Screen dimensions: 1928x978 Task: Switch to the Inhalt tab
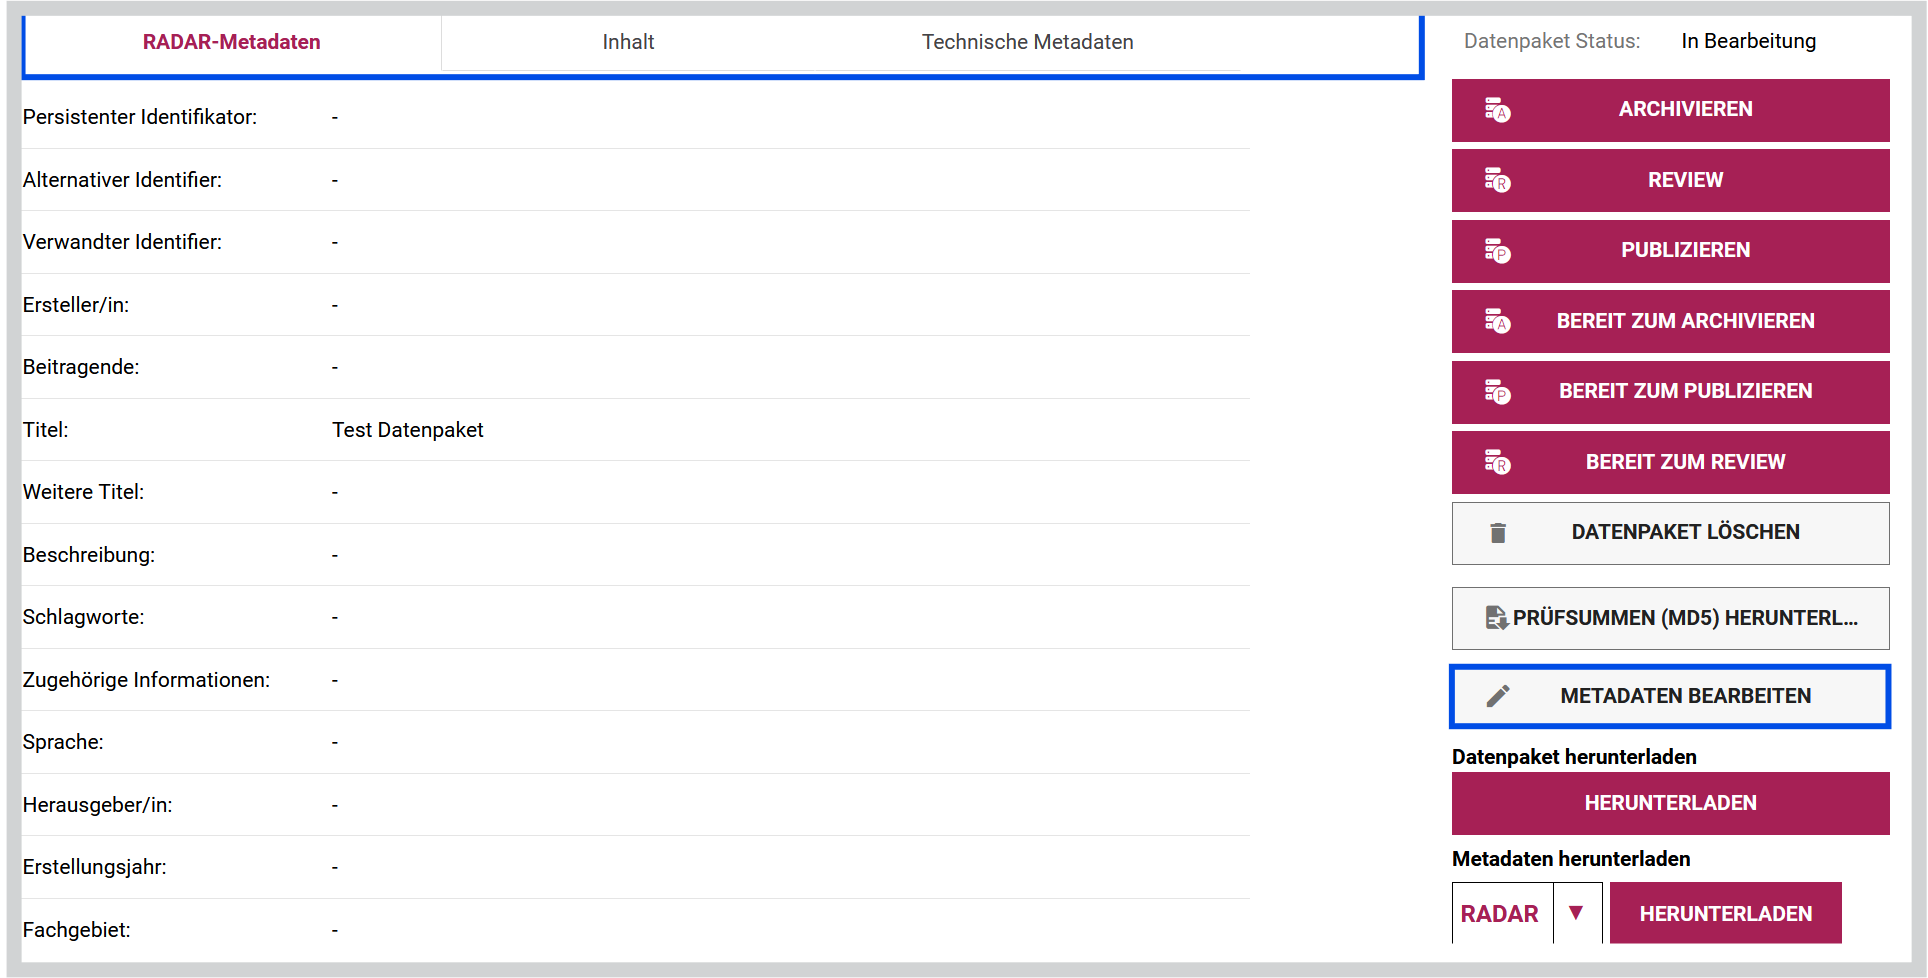coord(628,42)
